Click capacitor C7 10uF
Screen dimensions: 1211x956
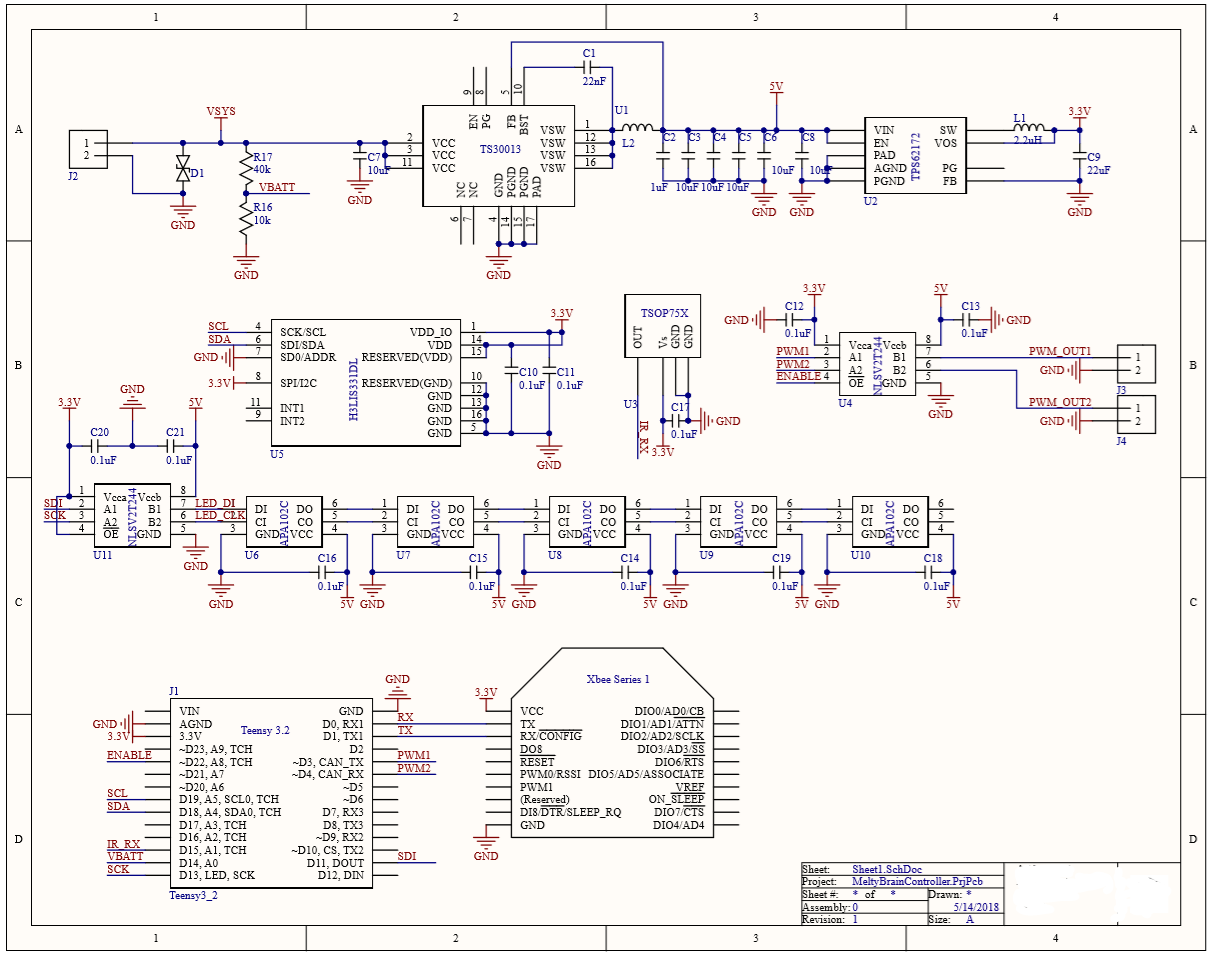coord(359,158)
